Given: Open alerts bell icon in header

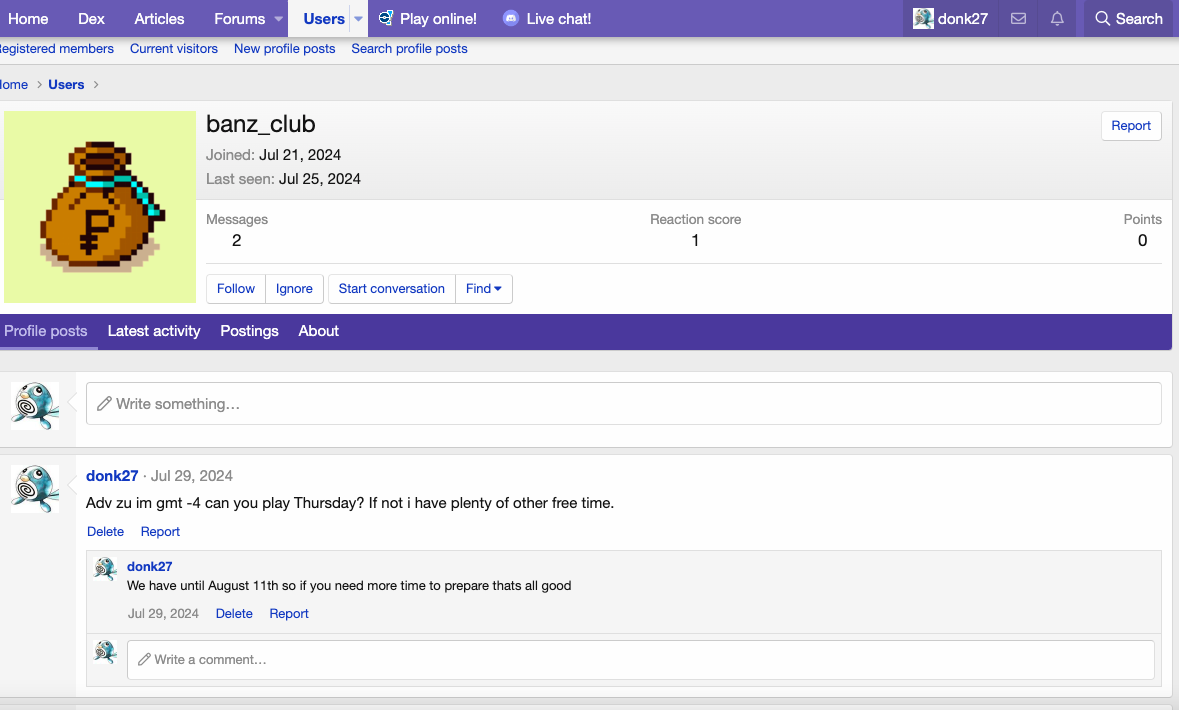Looking at the screenshot, I should coord(1057,19).
